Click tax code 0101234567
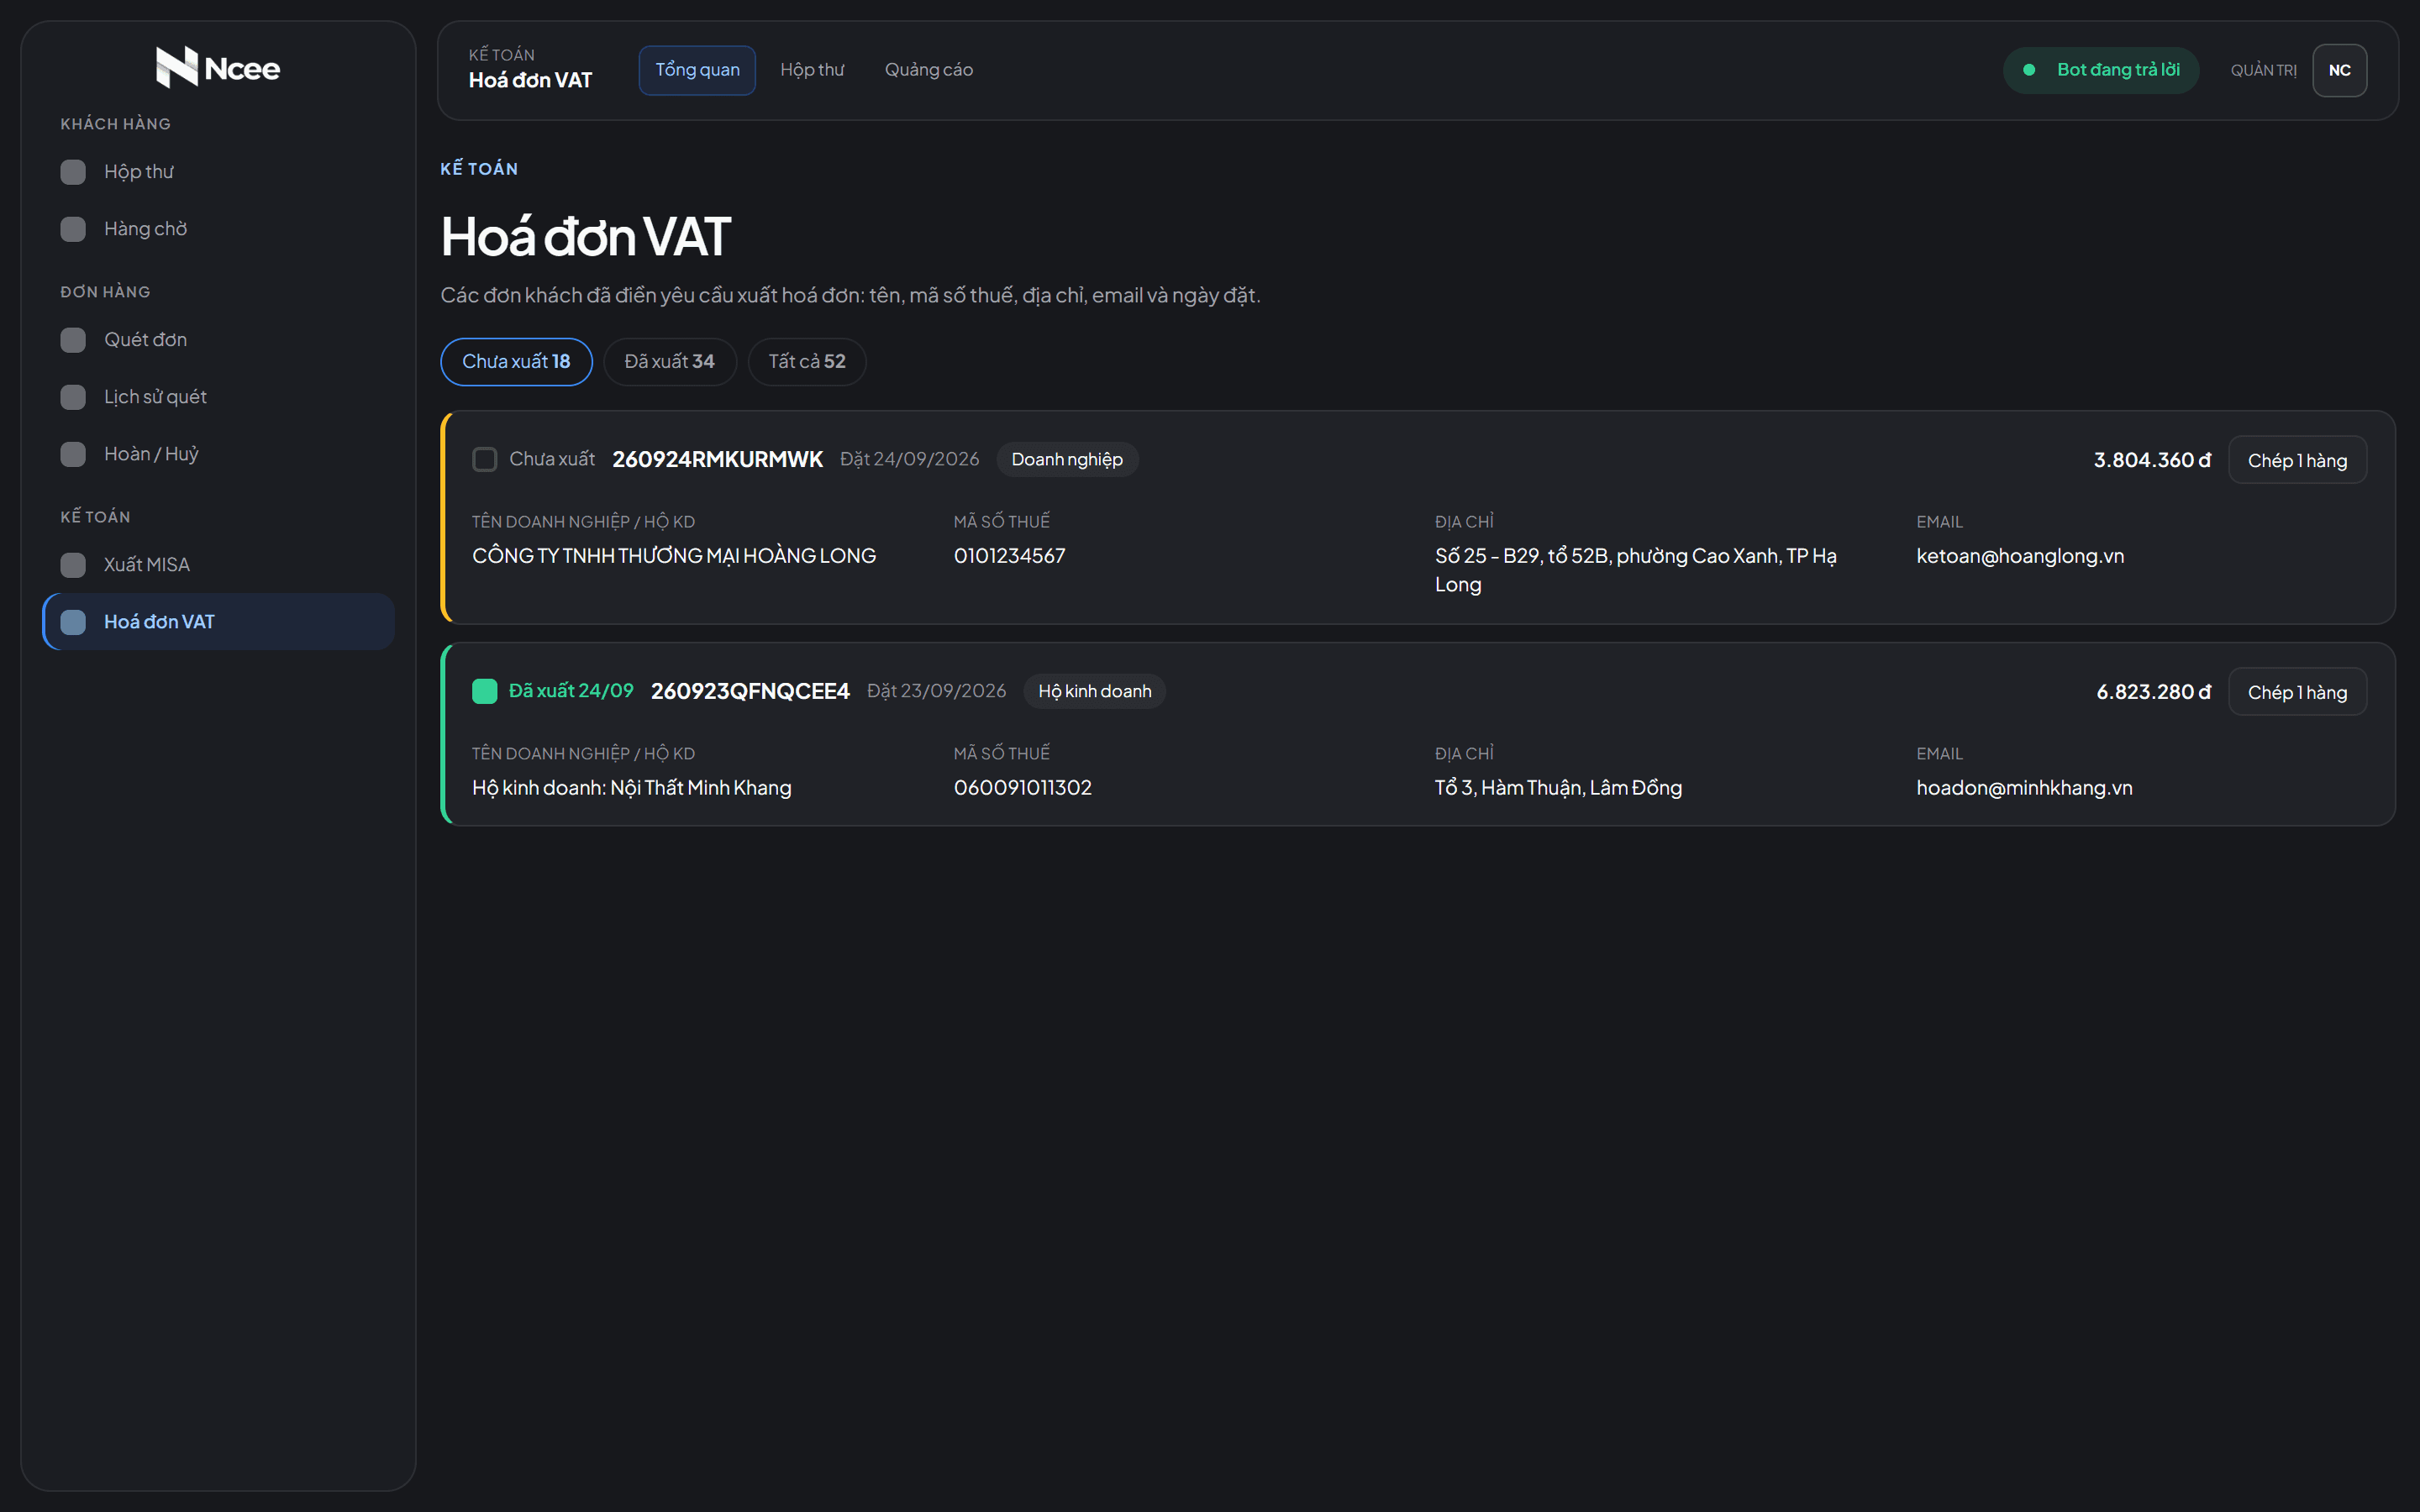The width and height of the screenshot is (2420, 1512). click(x=1009, y=556)
